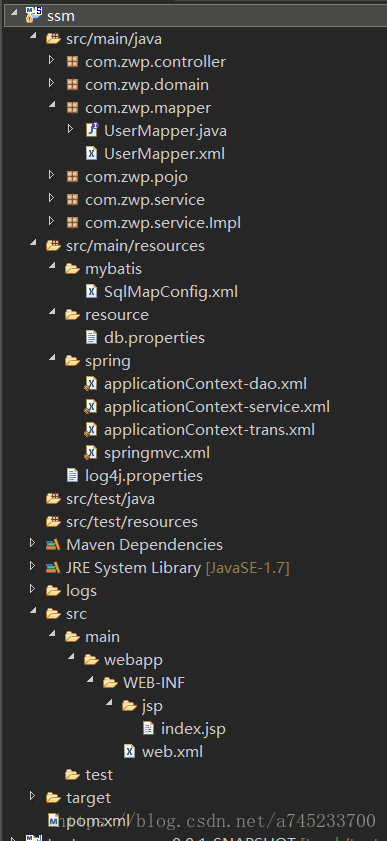Image resolution: width=387 pixels, height=841 pixels.
Task: Select the src/test/java label
Action: [110, 499]
